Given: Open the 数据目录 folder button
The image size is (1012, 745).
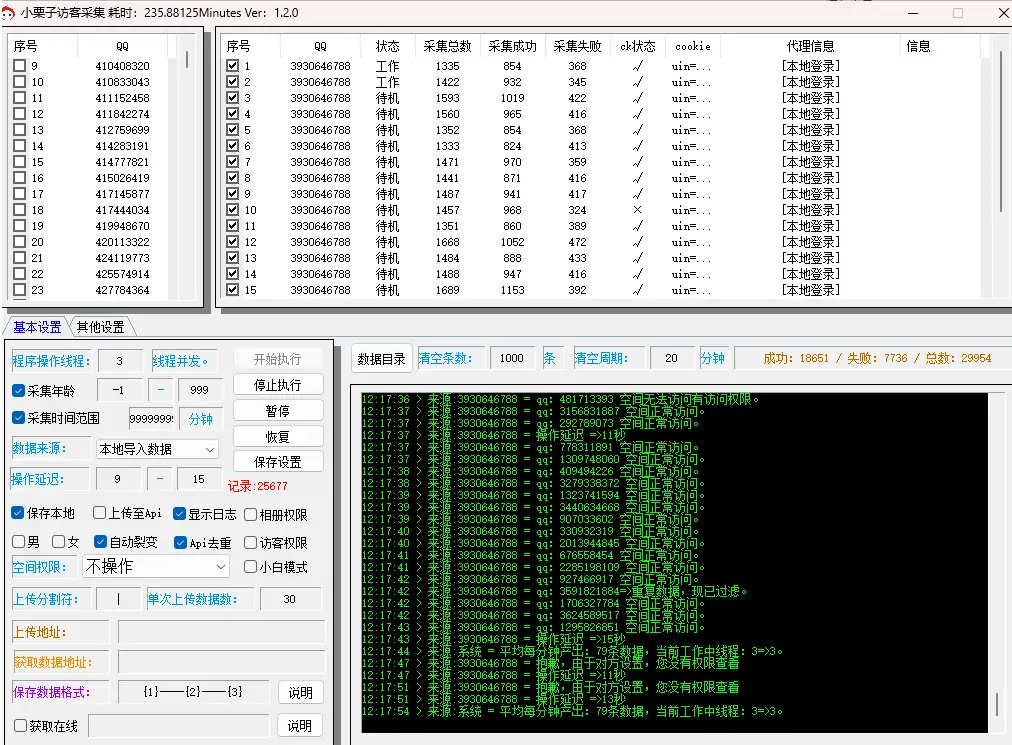Looking at the screenshot, I should (x=381, y=359).
